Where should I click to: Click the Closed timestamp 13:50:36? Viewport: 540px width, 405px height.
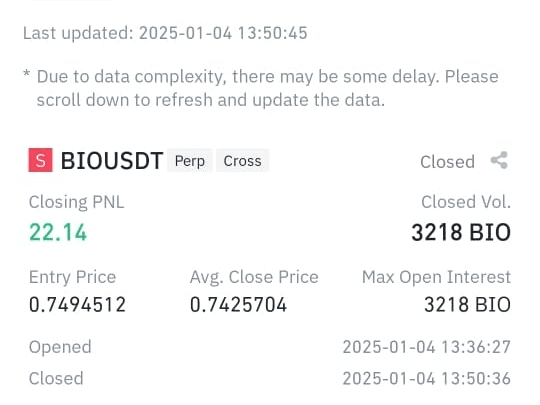[427, 378]
